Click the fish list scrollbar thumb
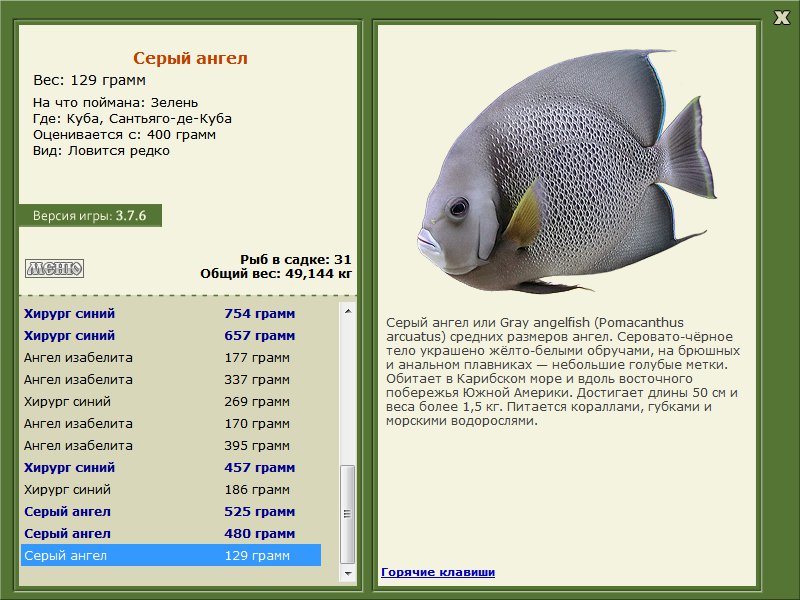This screenshot has height=600, width=800. 348,514
